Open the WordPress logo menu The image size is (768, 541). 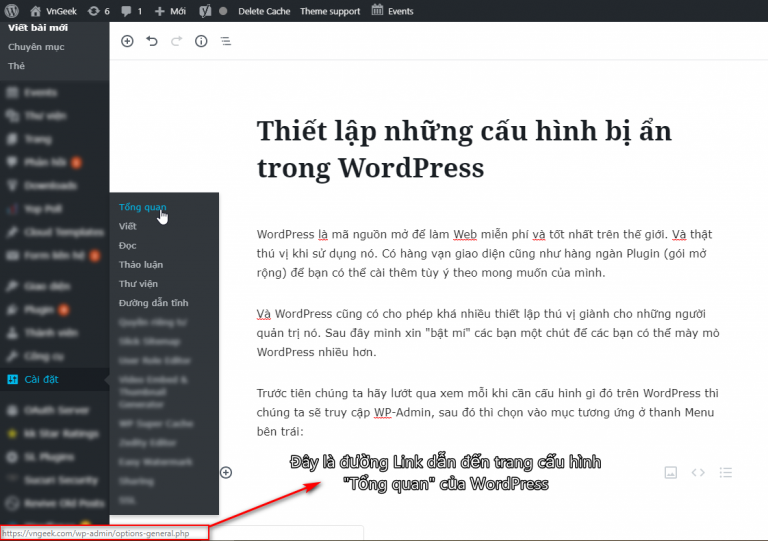[12, 11]
